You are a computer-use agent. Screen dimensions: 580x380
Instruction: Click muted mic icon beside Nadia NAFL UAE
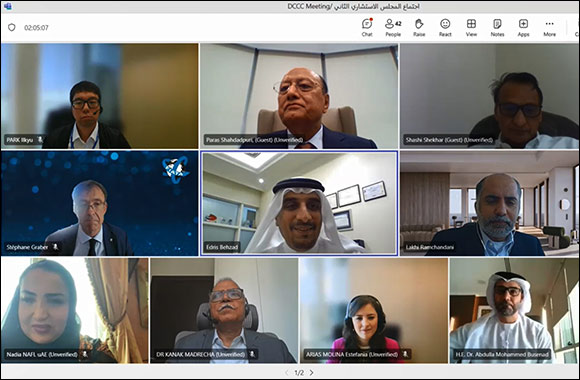click(x=85, y=354)
